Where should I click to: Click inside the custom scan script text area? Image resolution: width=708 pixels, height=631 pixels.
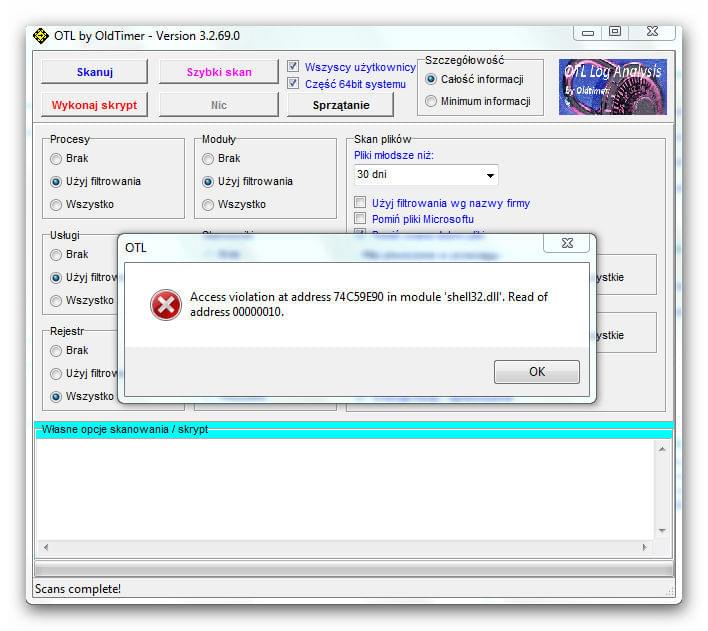click(345, 489)
